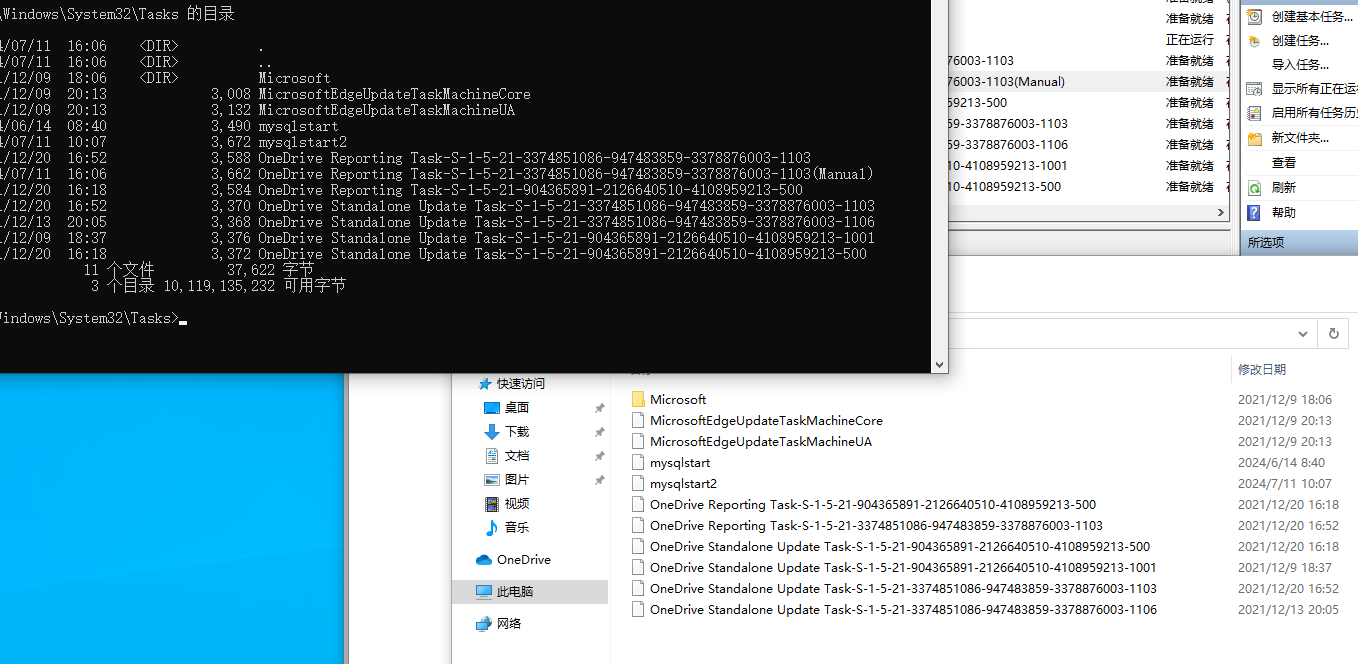Unpin 桌面 (Desktop) from Quick Access
This screenshot has width=1358, height=664.
[x=599, y=407]
